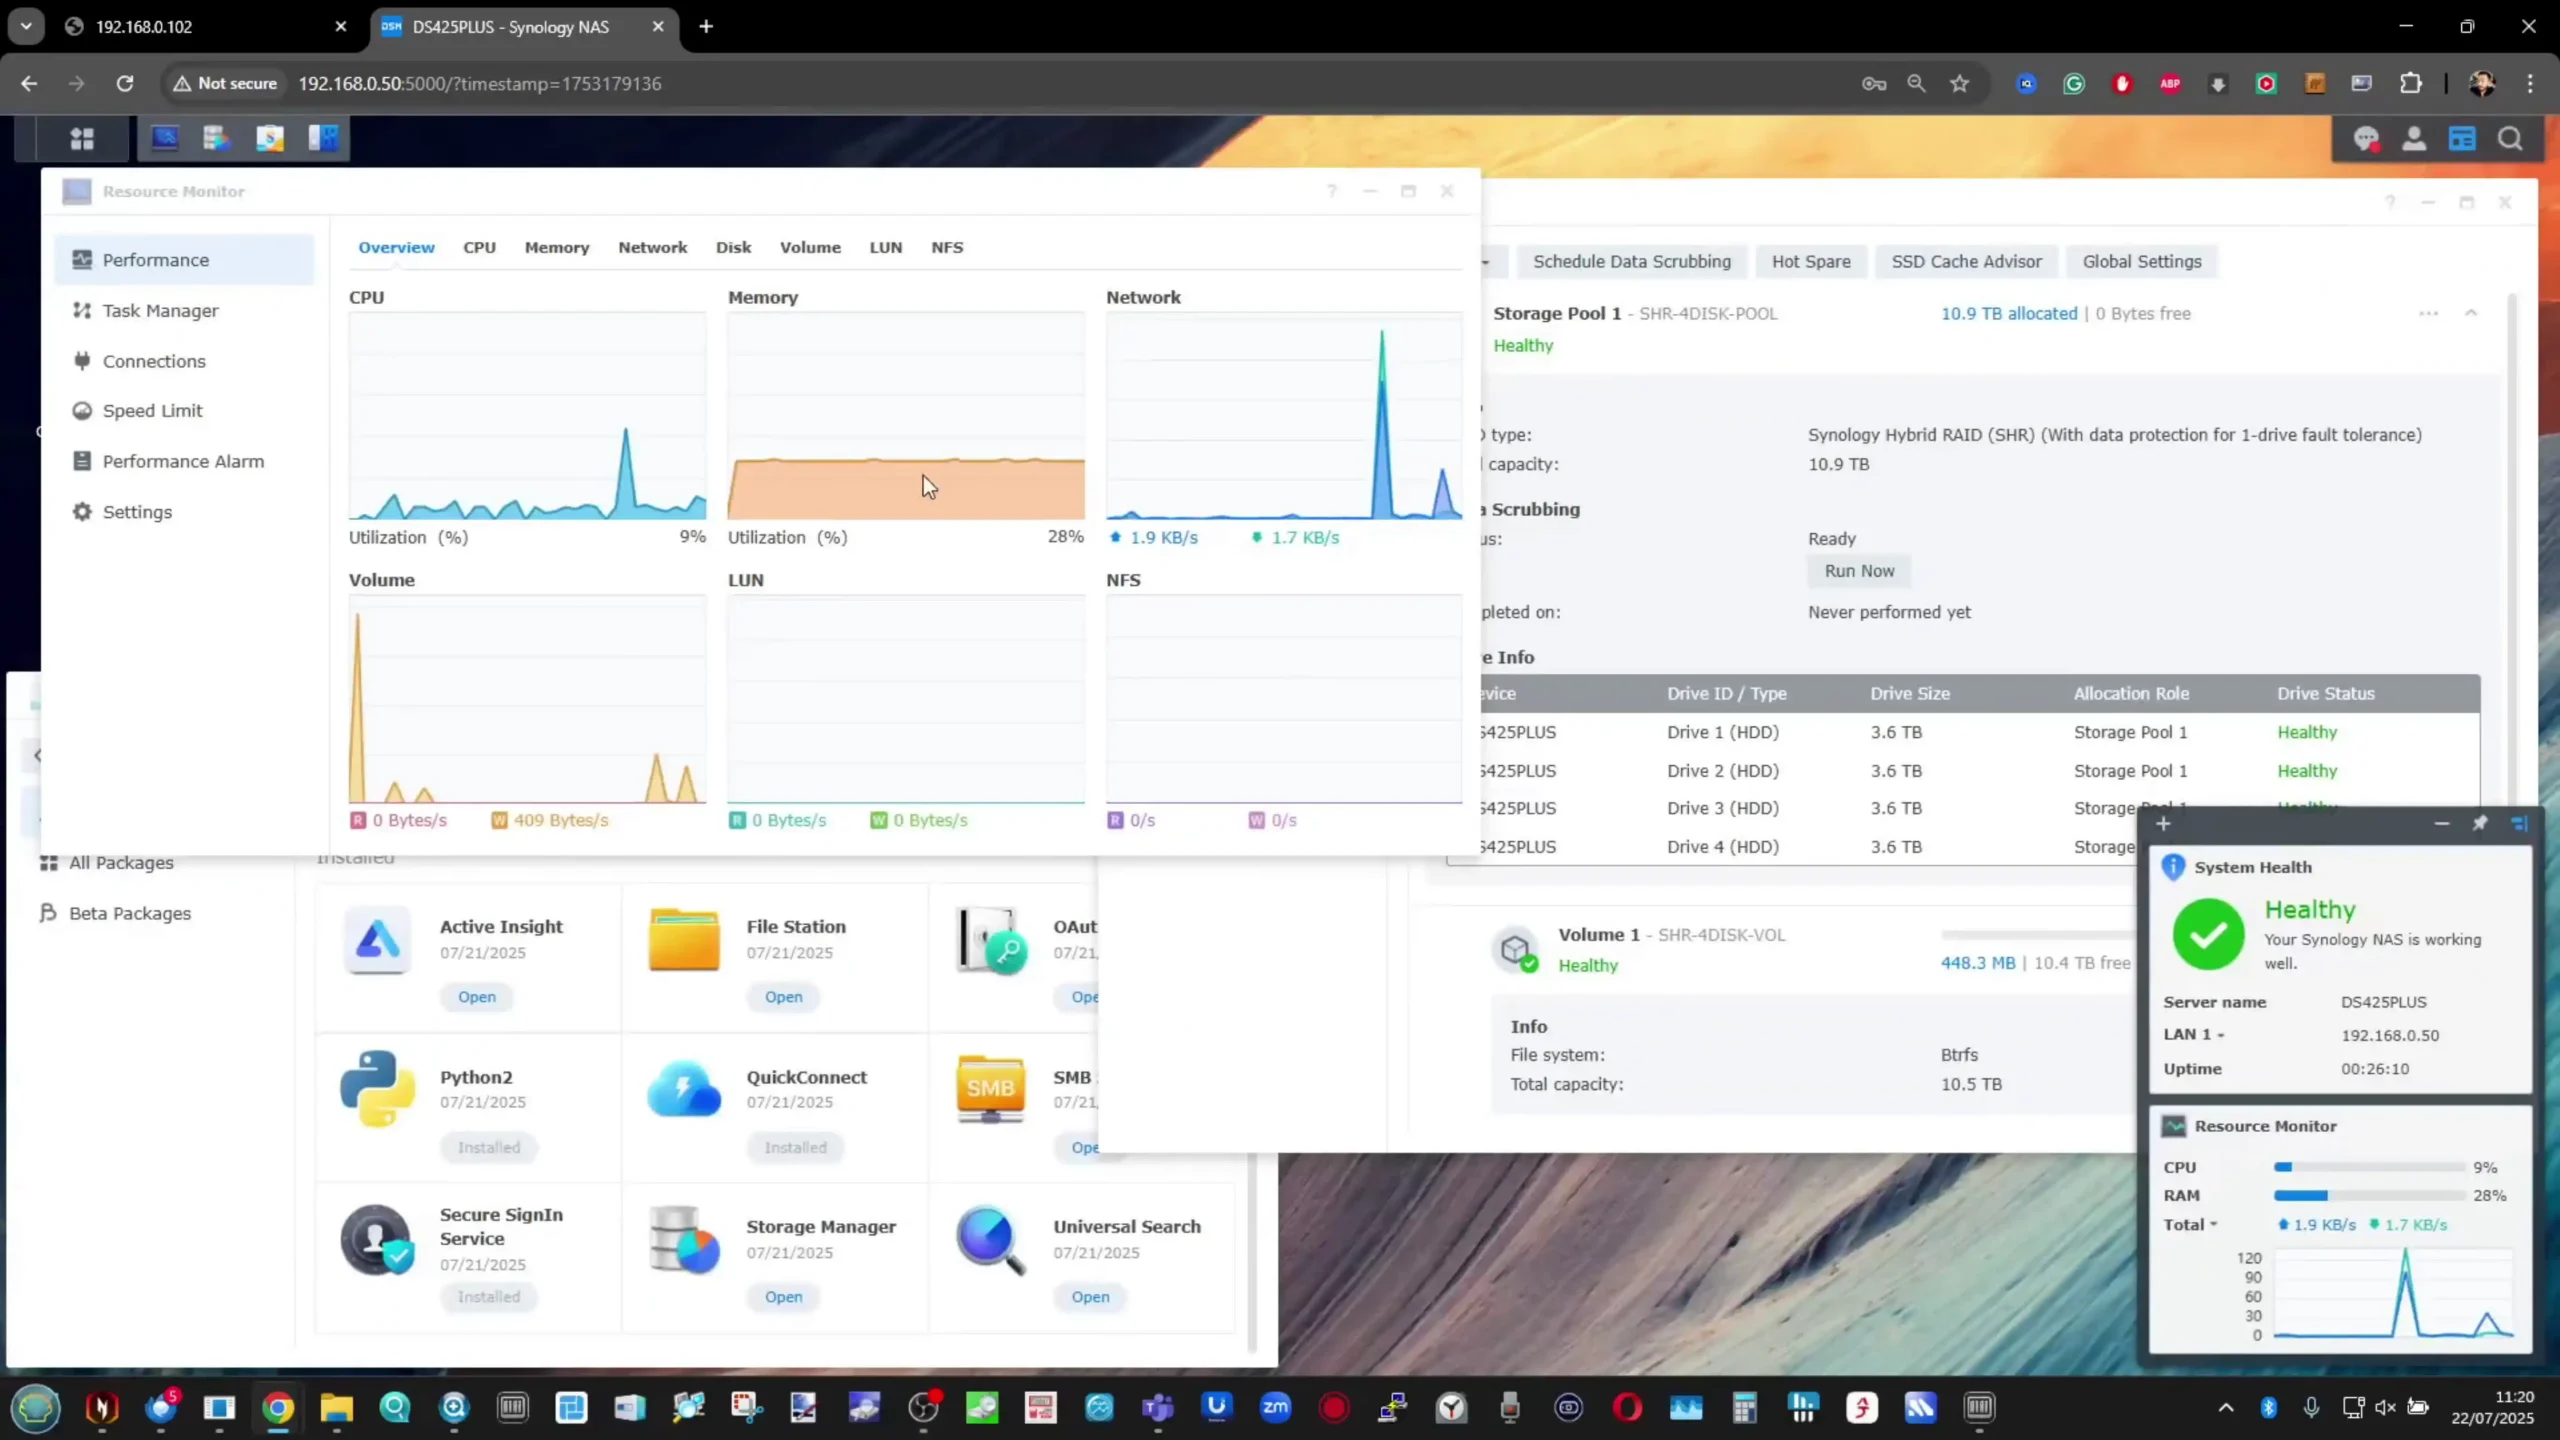The height and width of the screenshot is (1440, 2560).
Task: Select Package Center icon in DSM taskbar
Action: (x=270, y=138)
